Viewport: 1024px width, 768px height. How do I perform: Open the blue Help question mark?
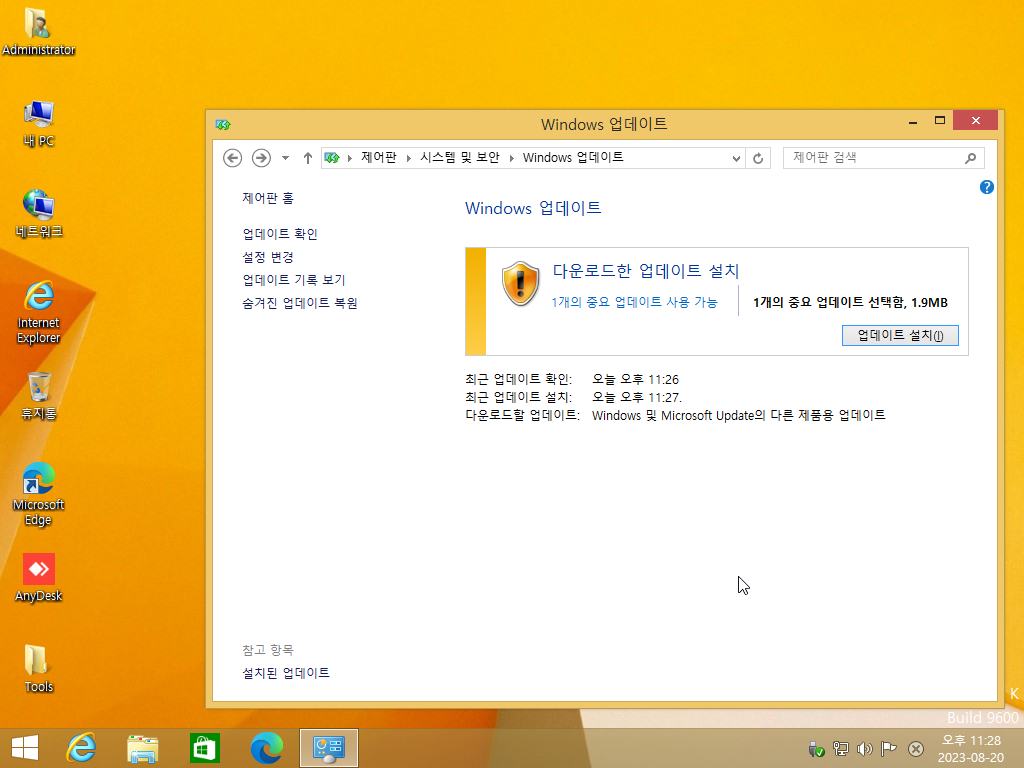coord(987,187)
